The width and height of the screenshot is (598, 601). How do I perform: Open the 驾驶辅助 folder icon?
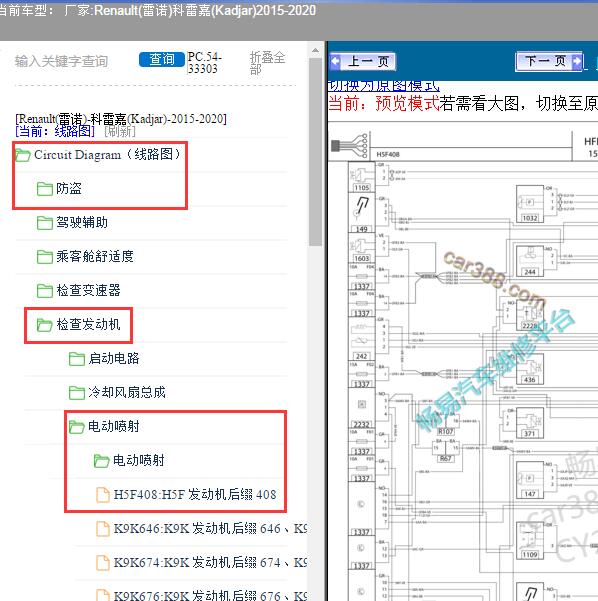click(x=45, y=223)
